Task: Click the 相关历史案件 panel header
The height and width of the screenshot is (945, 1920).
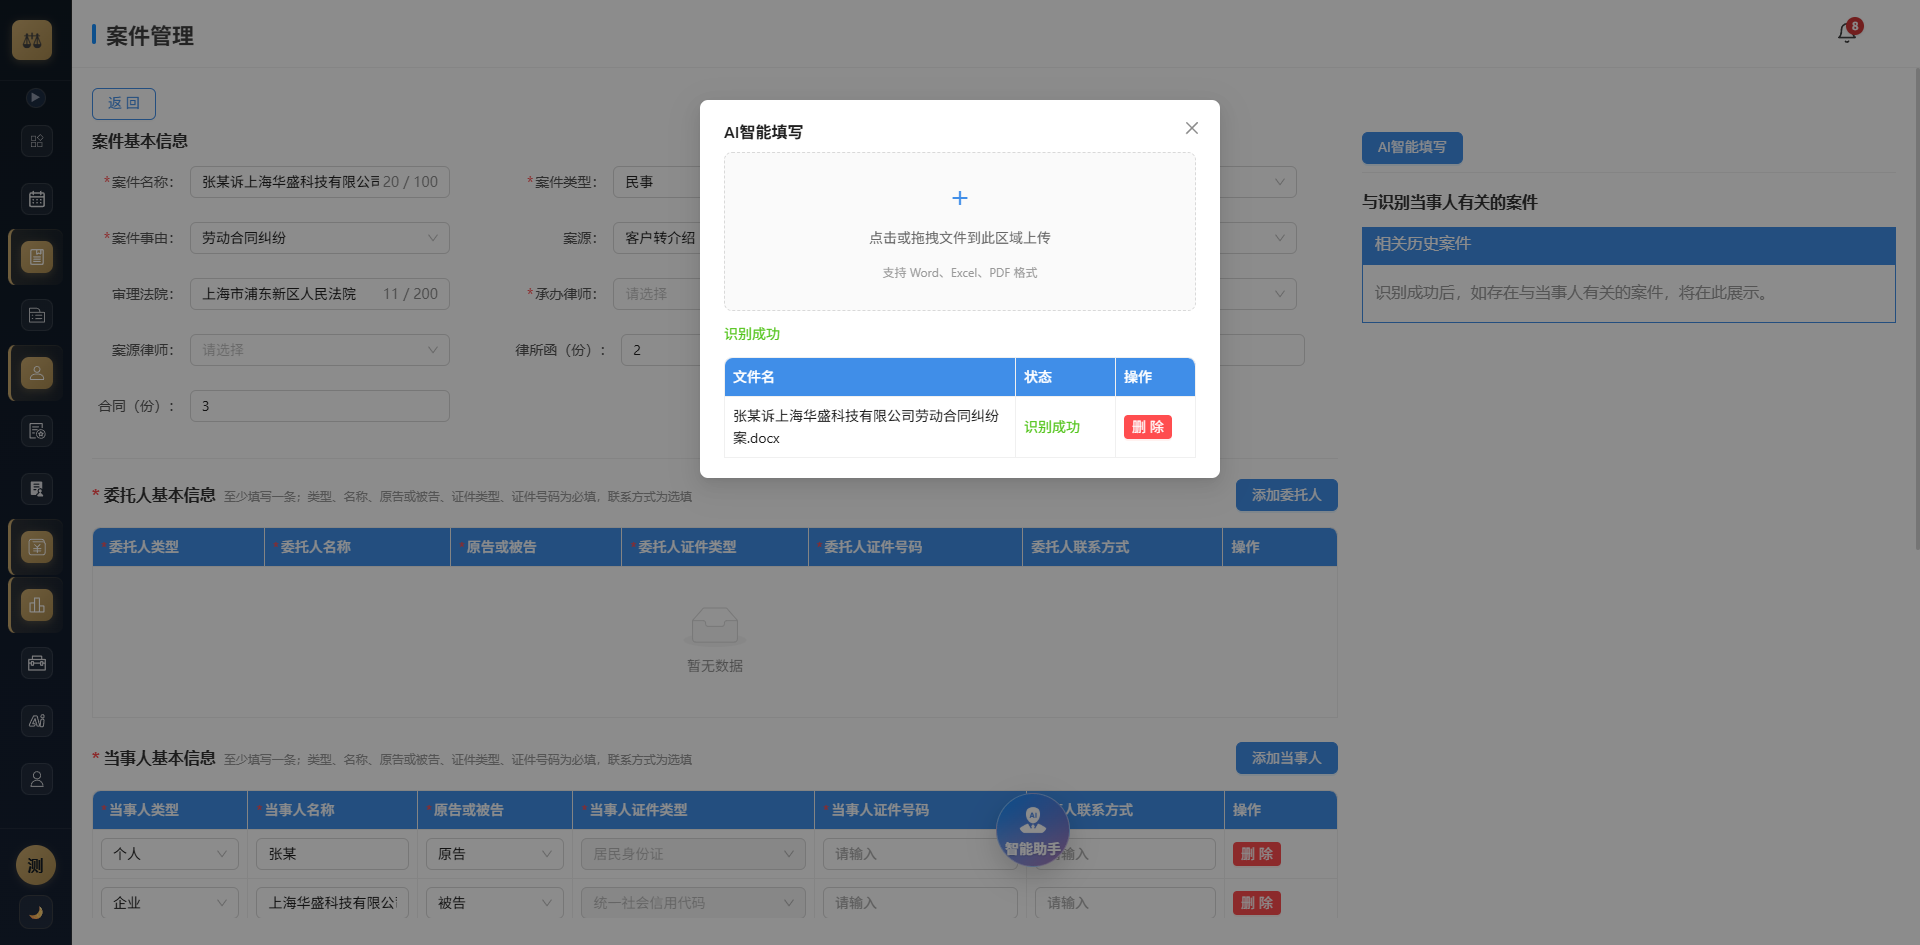Action: [1628, 245]
